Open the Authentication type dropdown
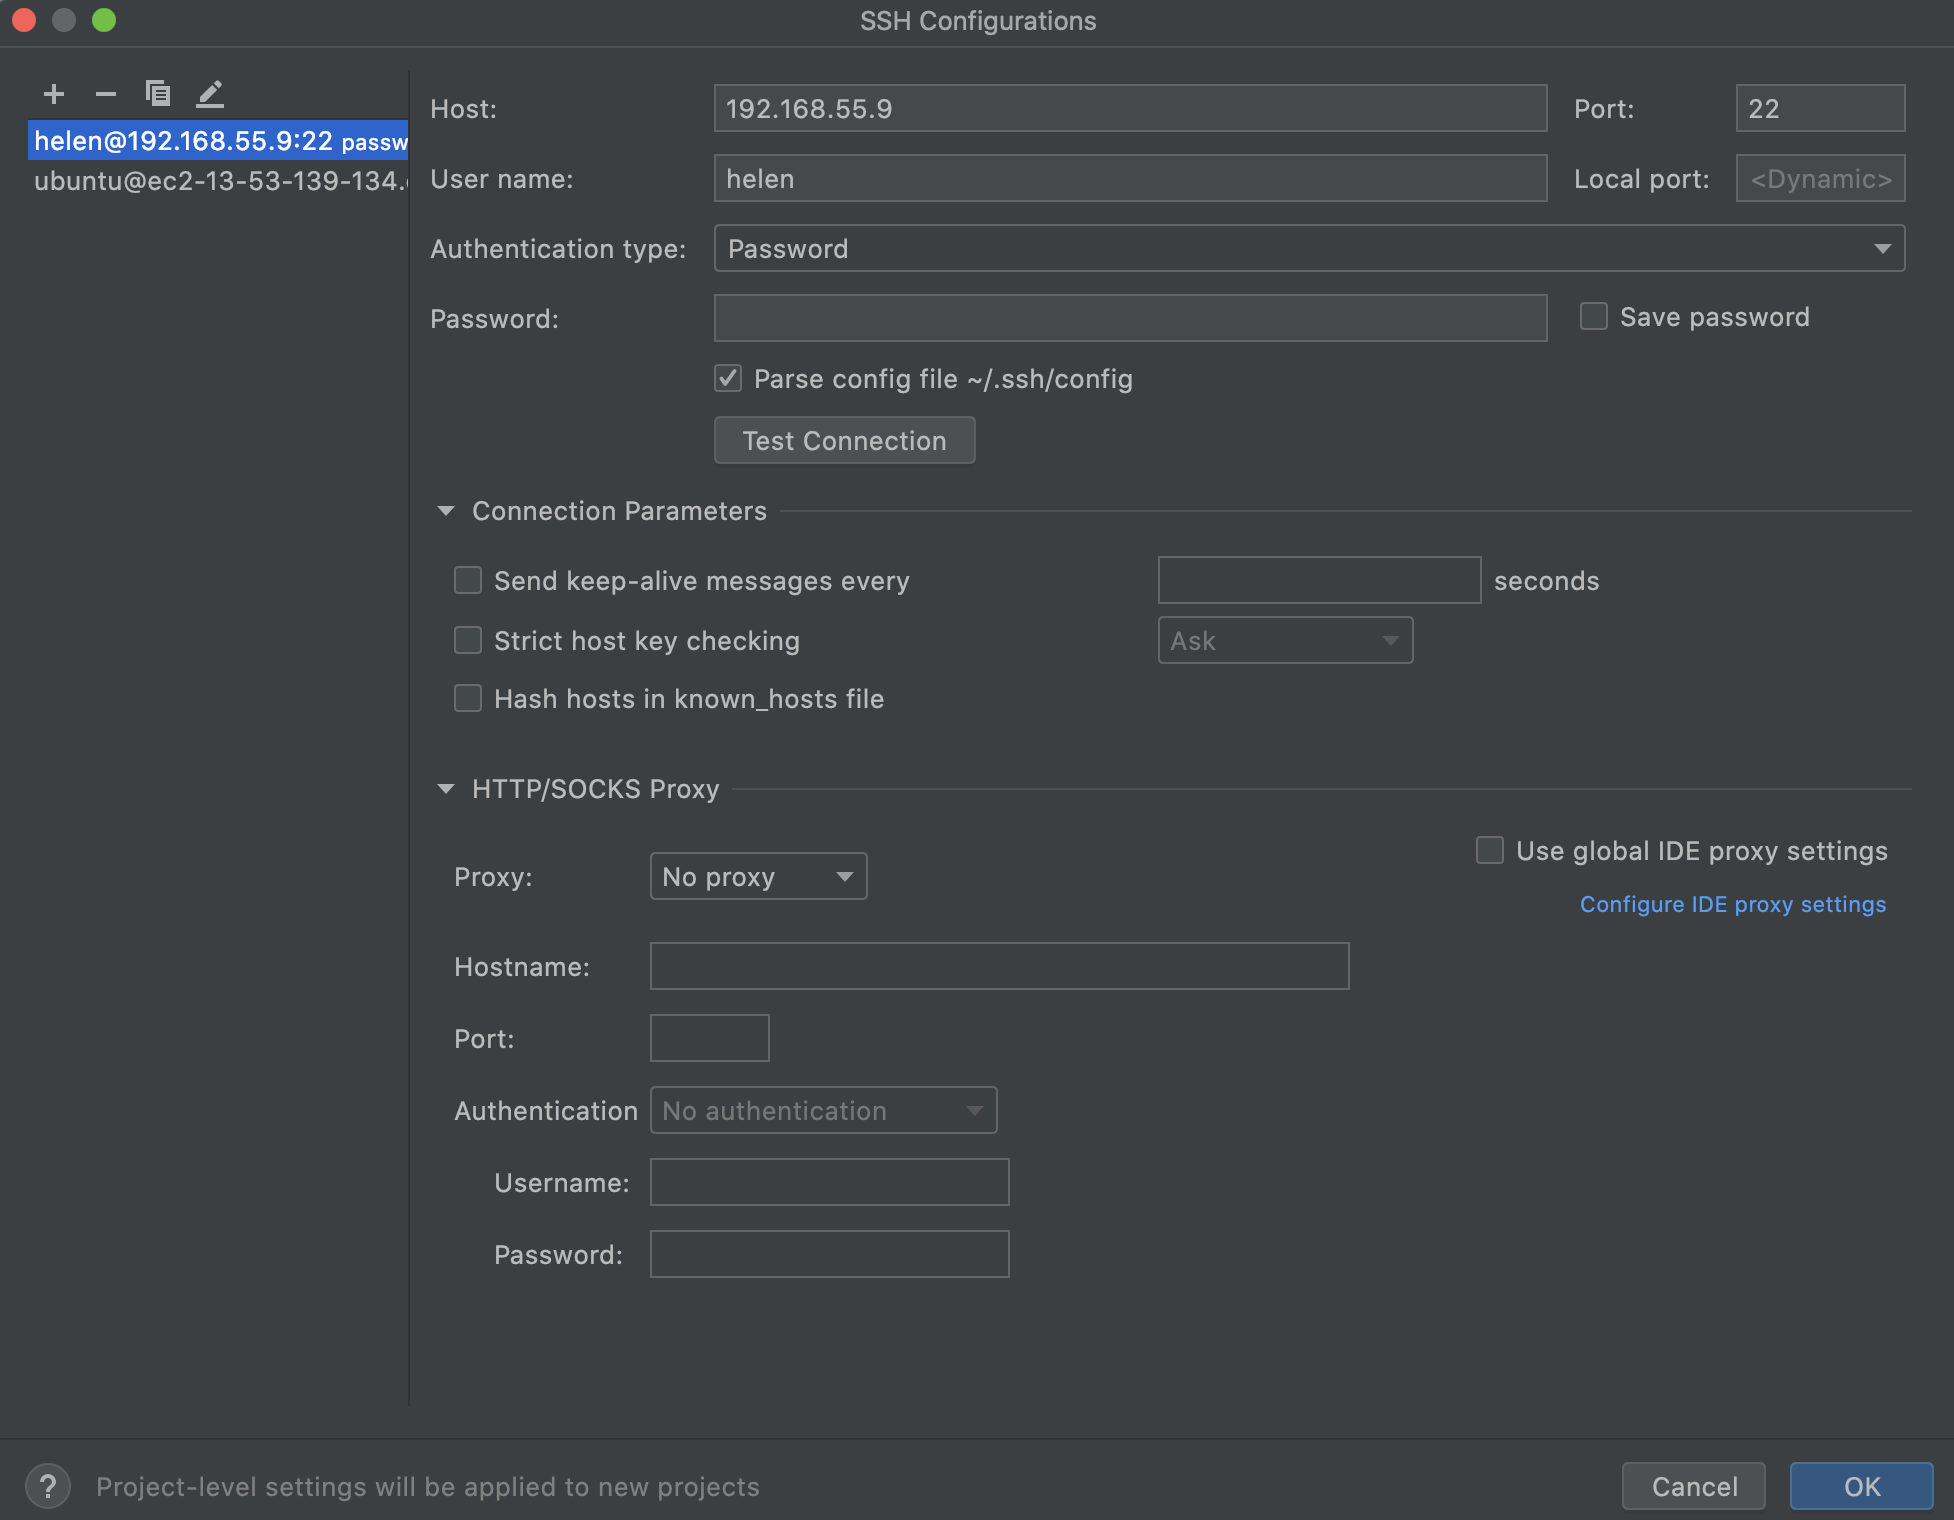Image resolution: width=1954 pixels, height=1520 pixels. tap(1308, 248)
